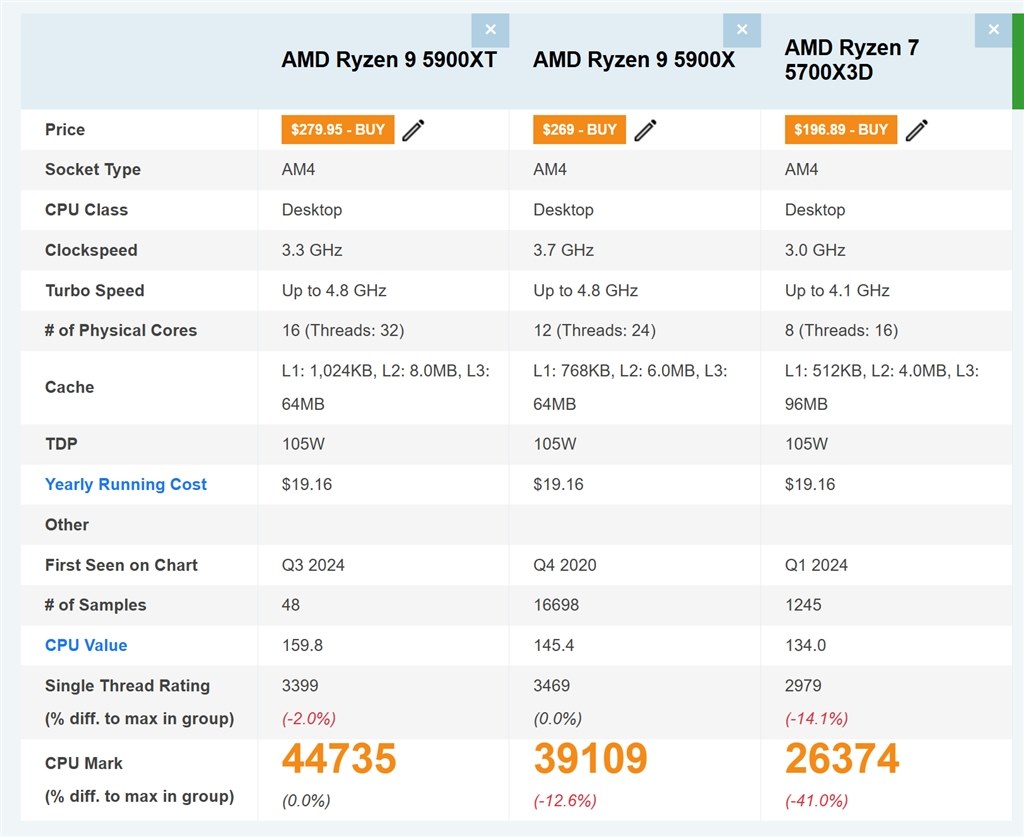Click CPU Value 134.0
The width and height of the screenshot is (1024, 837).
805,645
